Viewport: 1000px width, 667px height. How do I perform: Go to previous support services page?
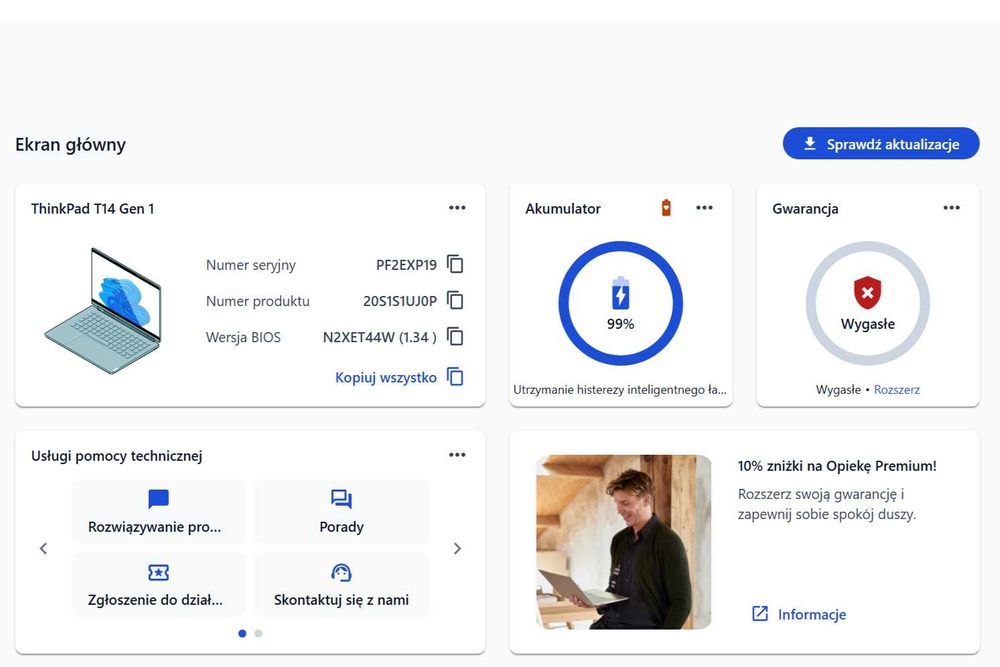43,548
